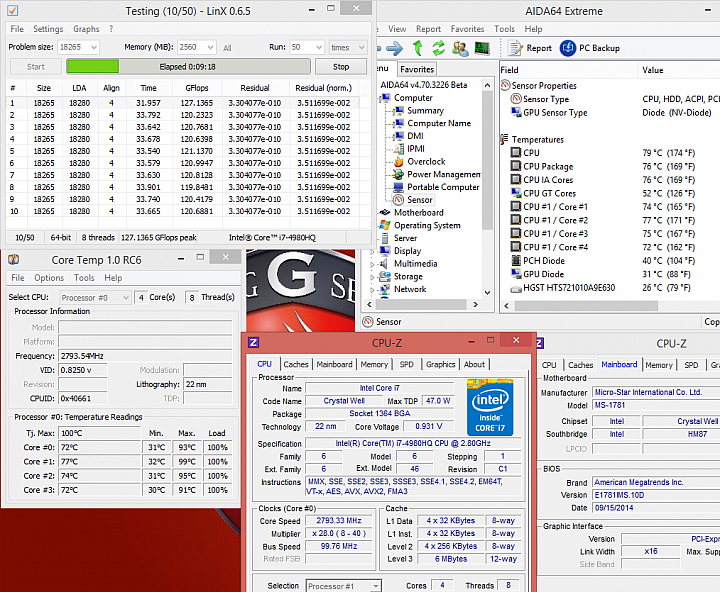The width and height of the screenshot is (720, 592).
Task: Open the Graphs menu in LinX
Action: coord(86,29)
